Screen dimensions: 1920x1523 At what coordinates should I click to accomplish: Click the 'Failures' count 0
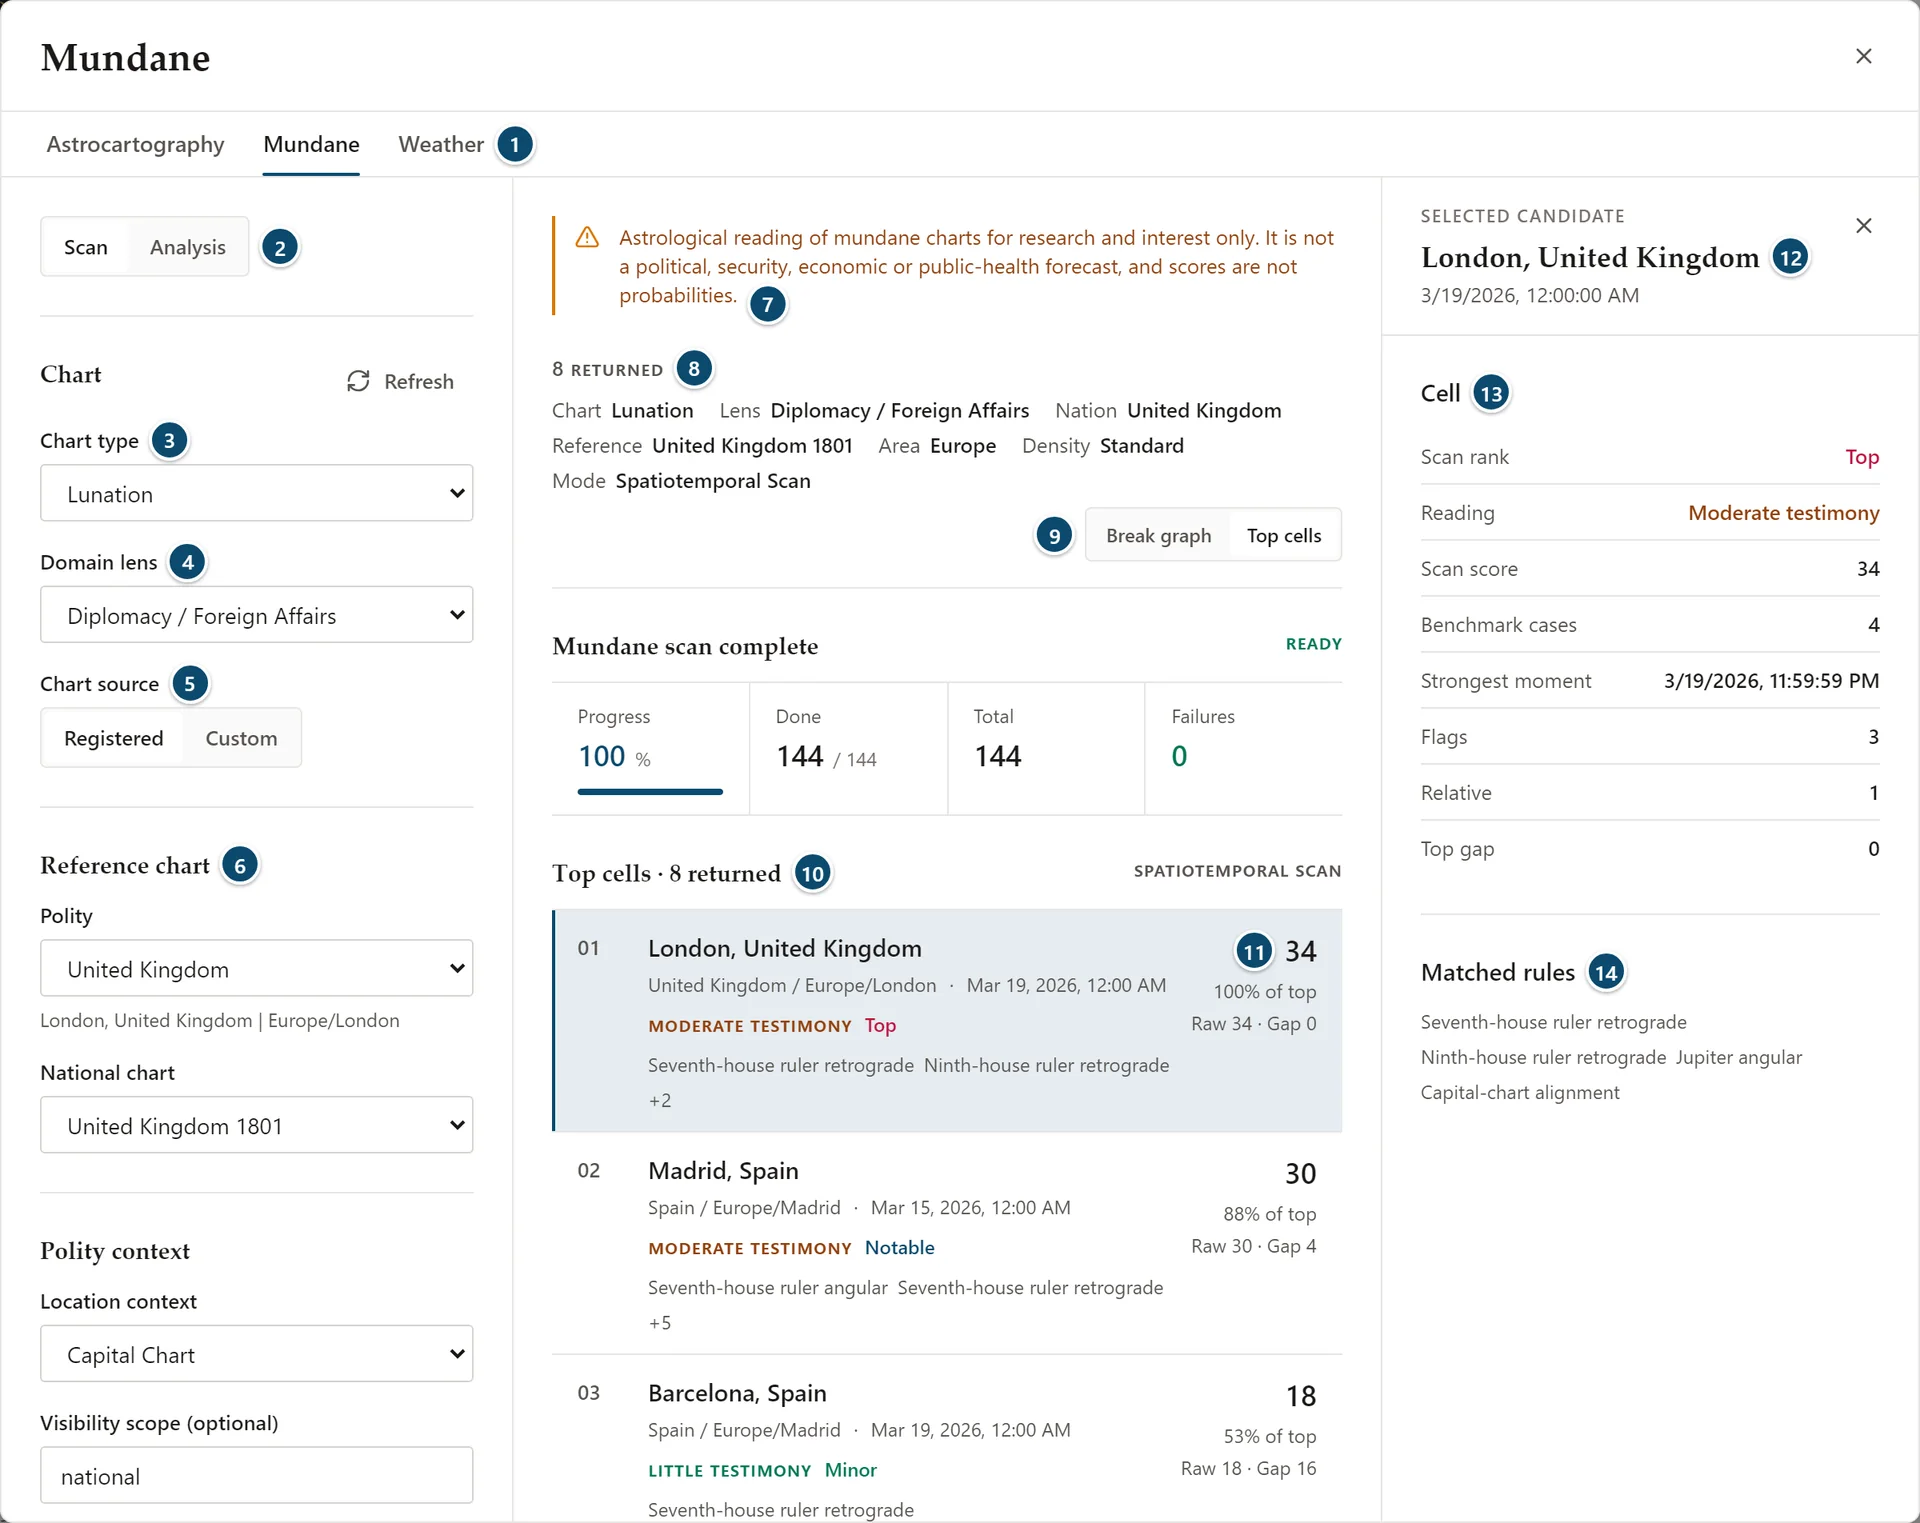pyautogui.click(x=1180, y=756)
